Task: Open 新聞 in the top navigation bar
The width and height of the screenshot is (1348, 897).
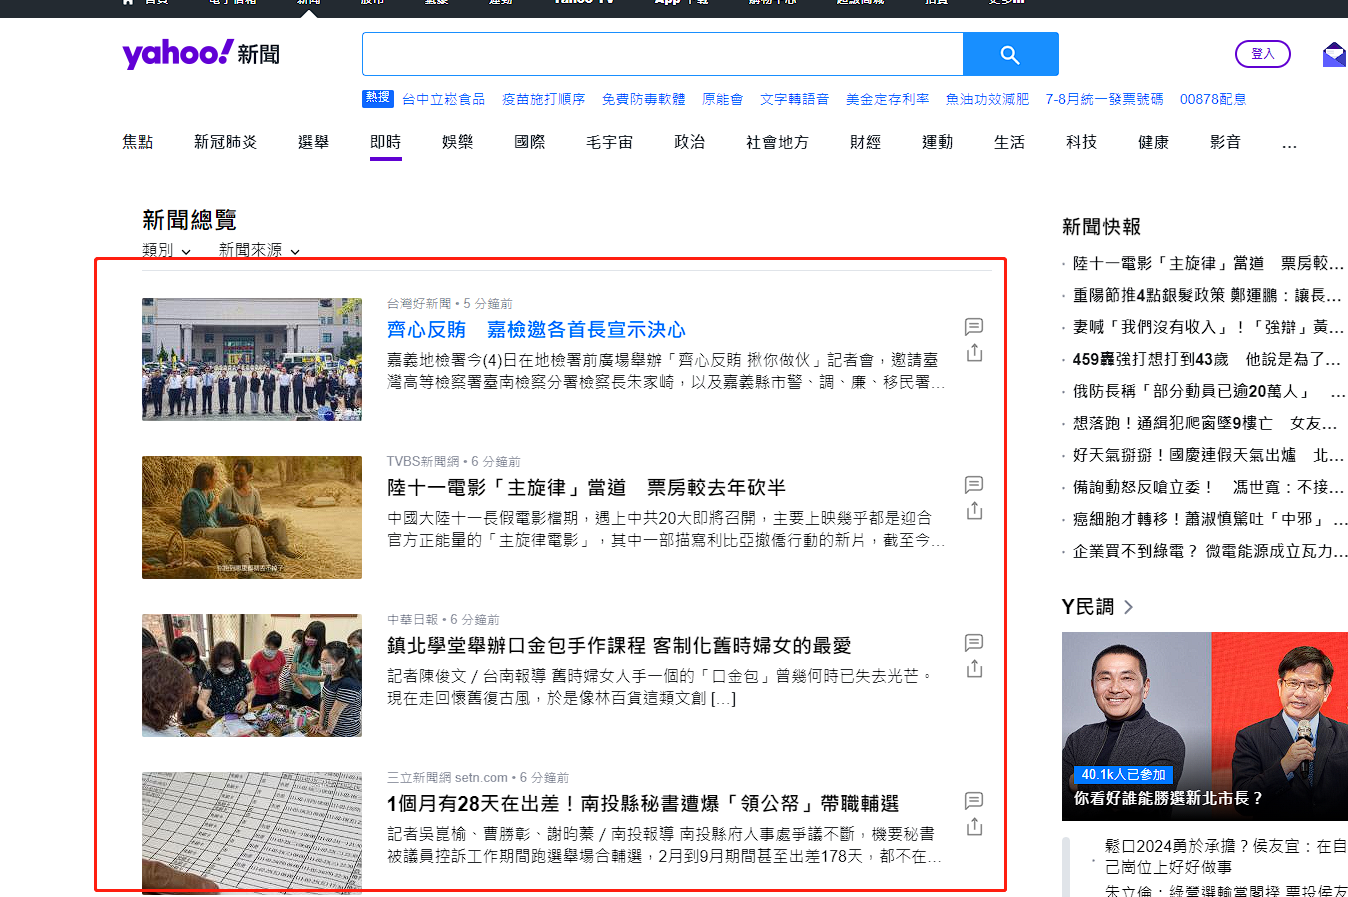Action: (x=309, y=3)
